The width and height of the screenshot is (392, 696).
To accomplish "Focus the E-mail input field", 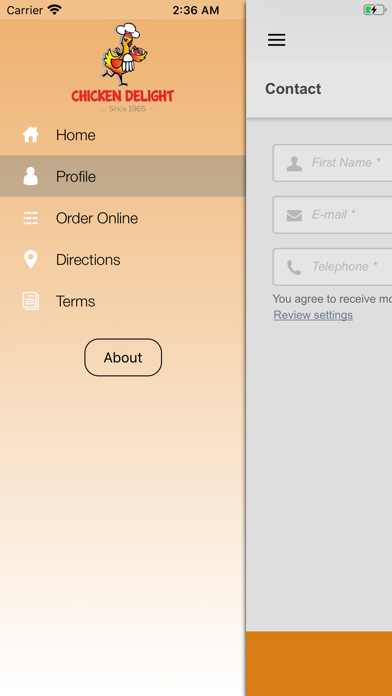I will [x=333, y=215].
